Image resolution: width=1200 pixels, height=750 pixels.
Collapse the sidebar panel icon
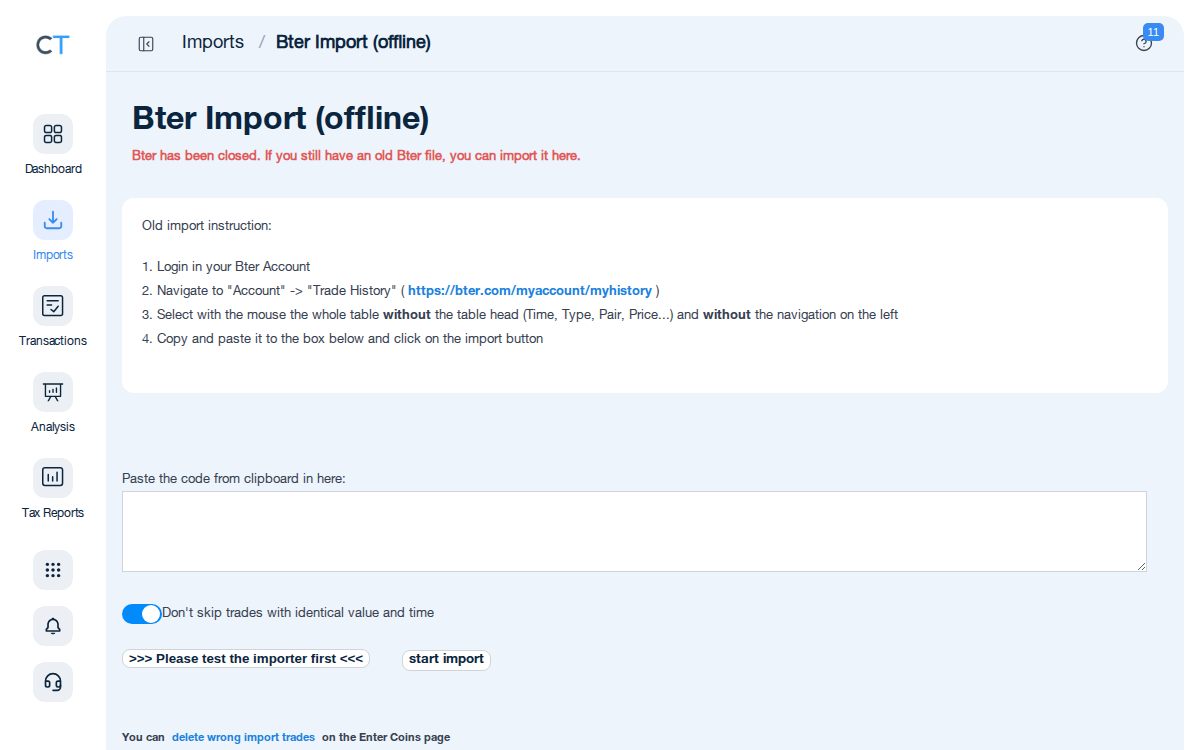tap(146, 44)
